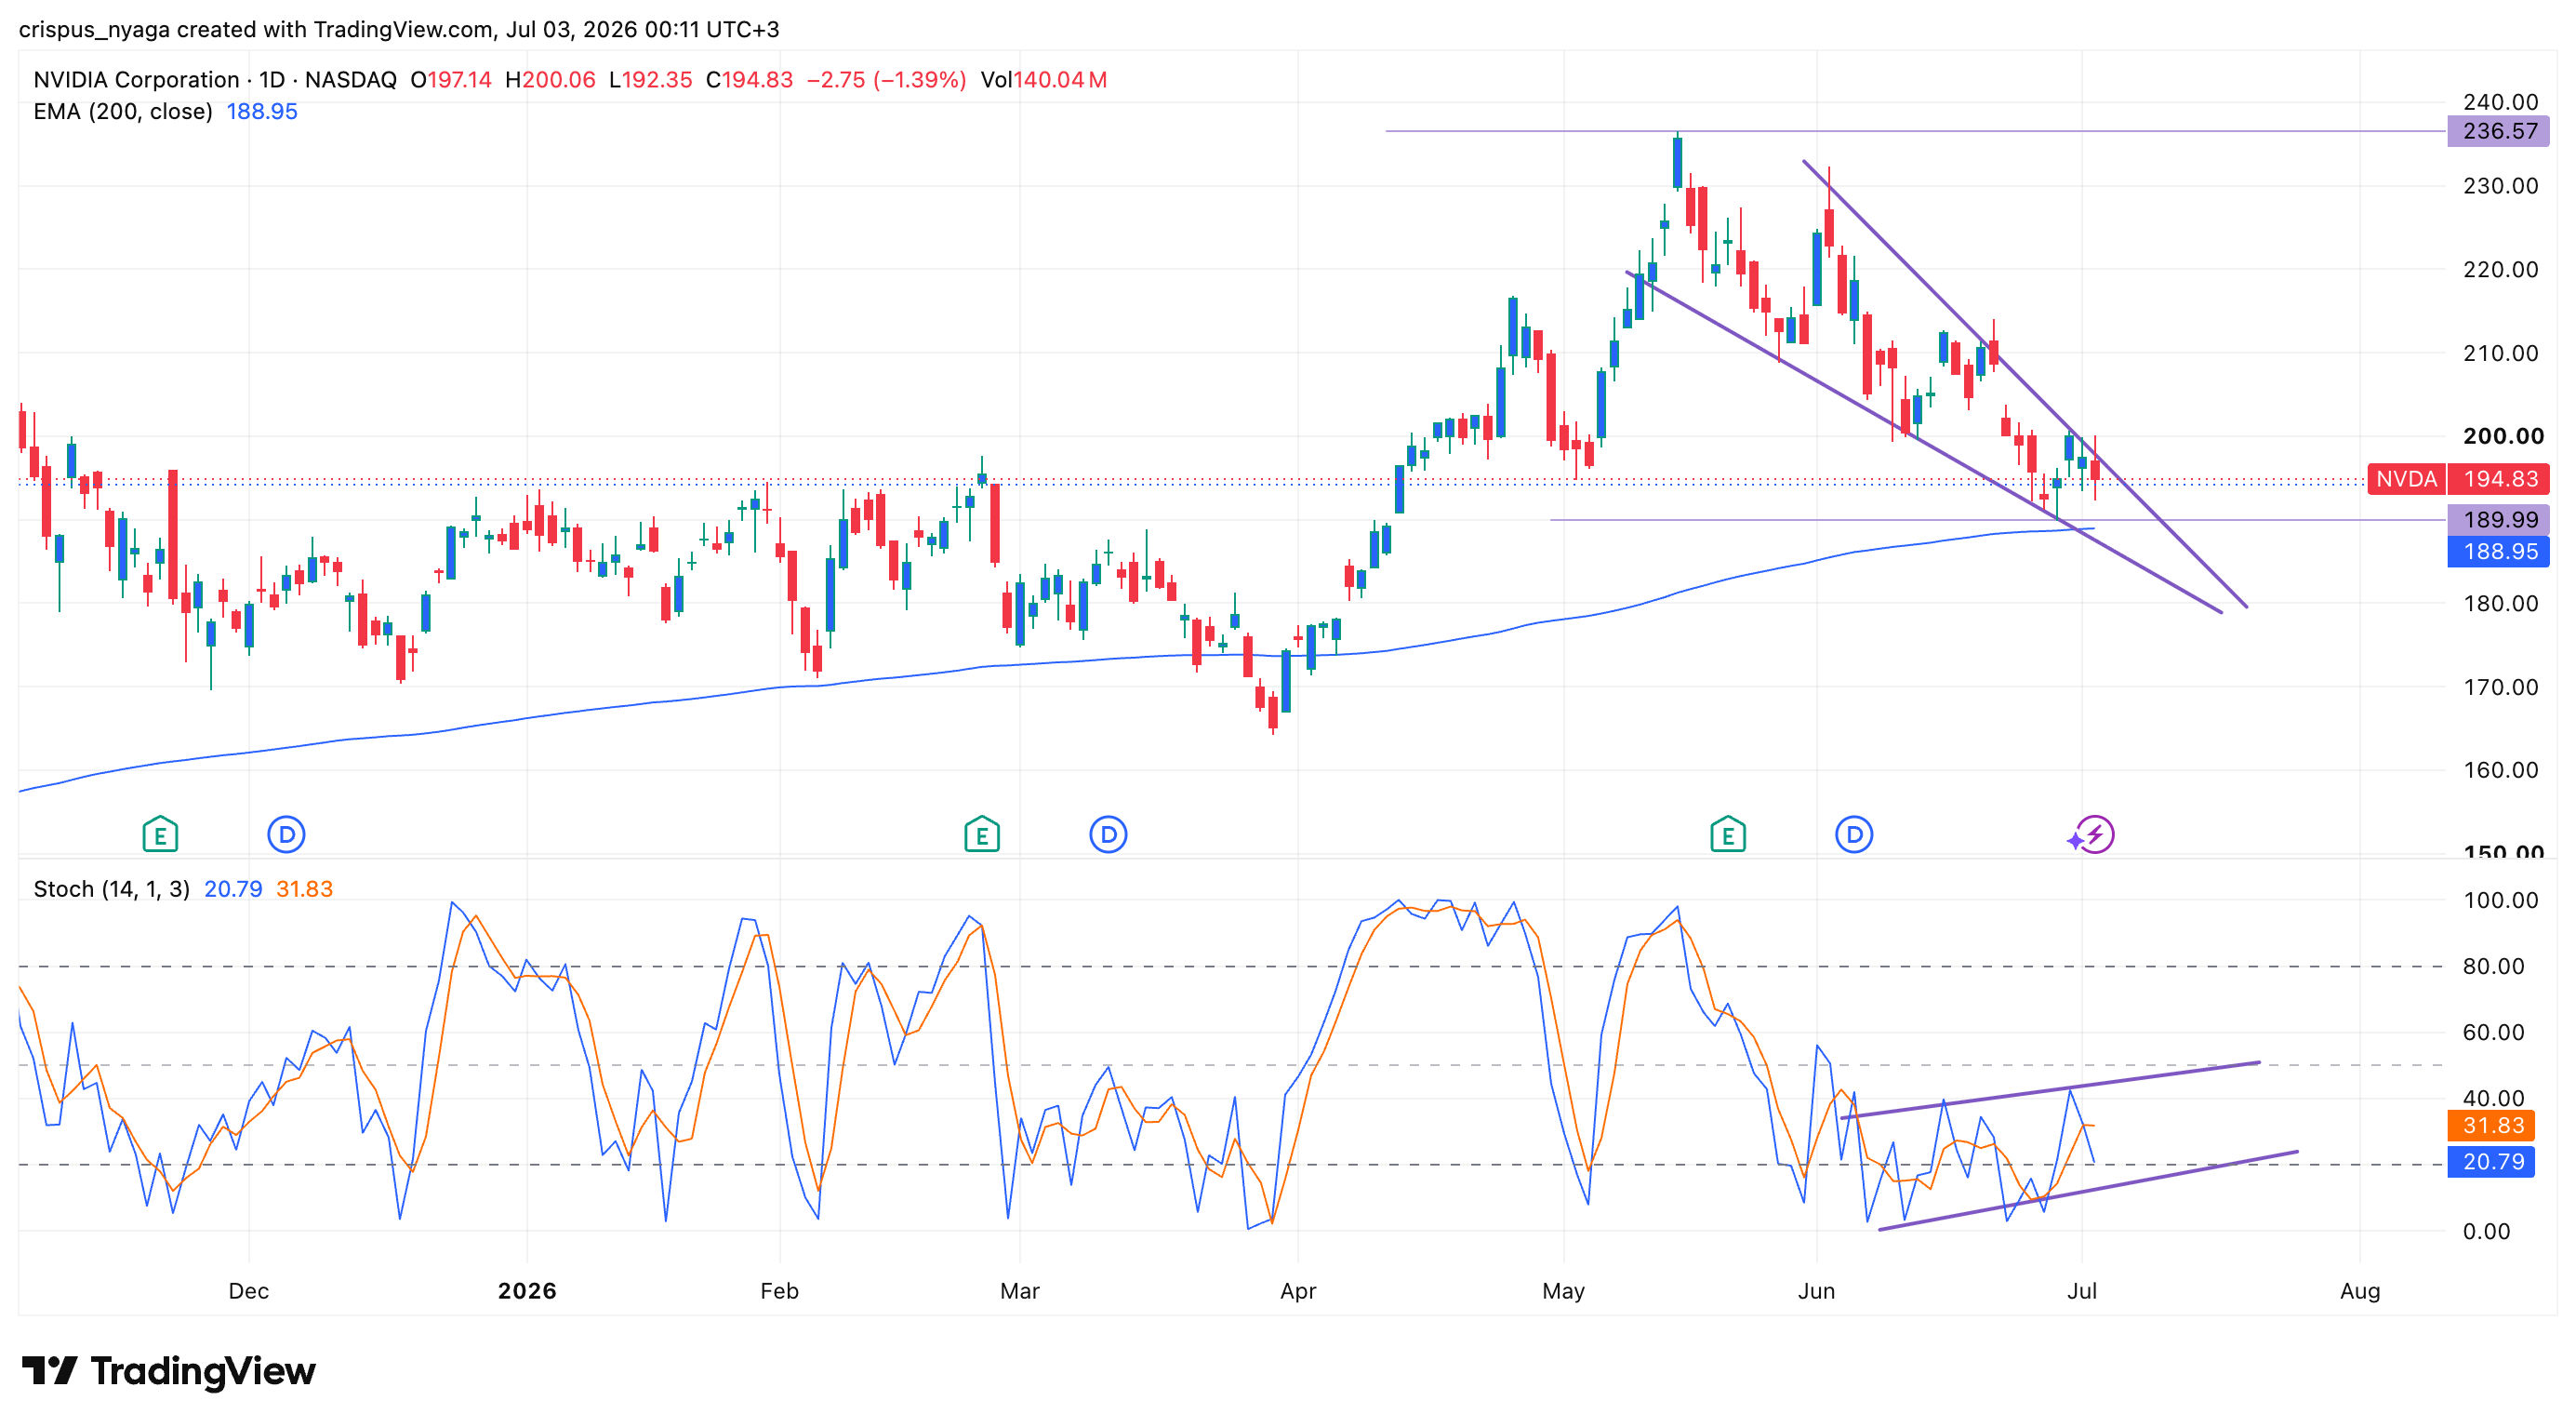Viewport: 2576px width, 1427px height.
Task: Click the TradingView logo
Action: [x=168, y=1371]
